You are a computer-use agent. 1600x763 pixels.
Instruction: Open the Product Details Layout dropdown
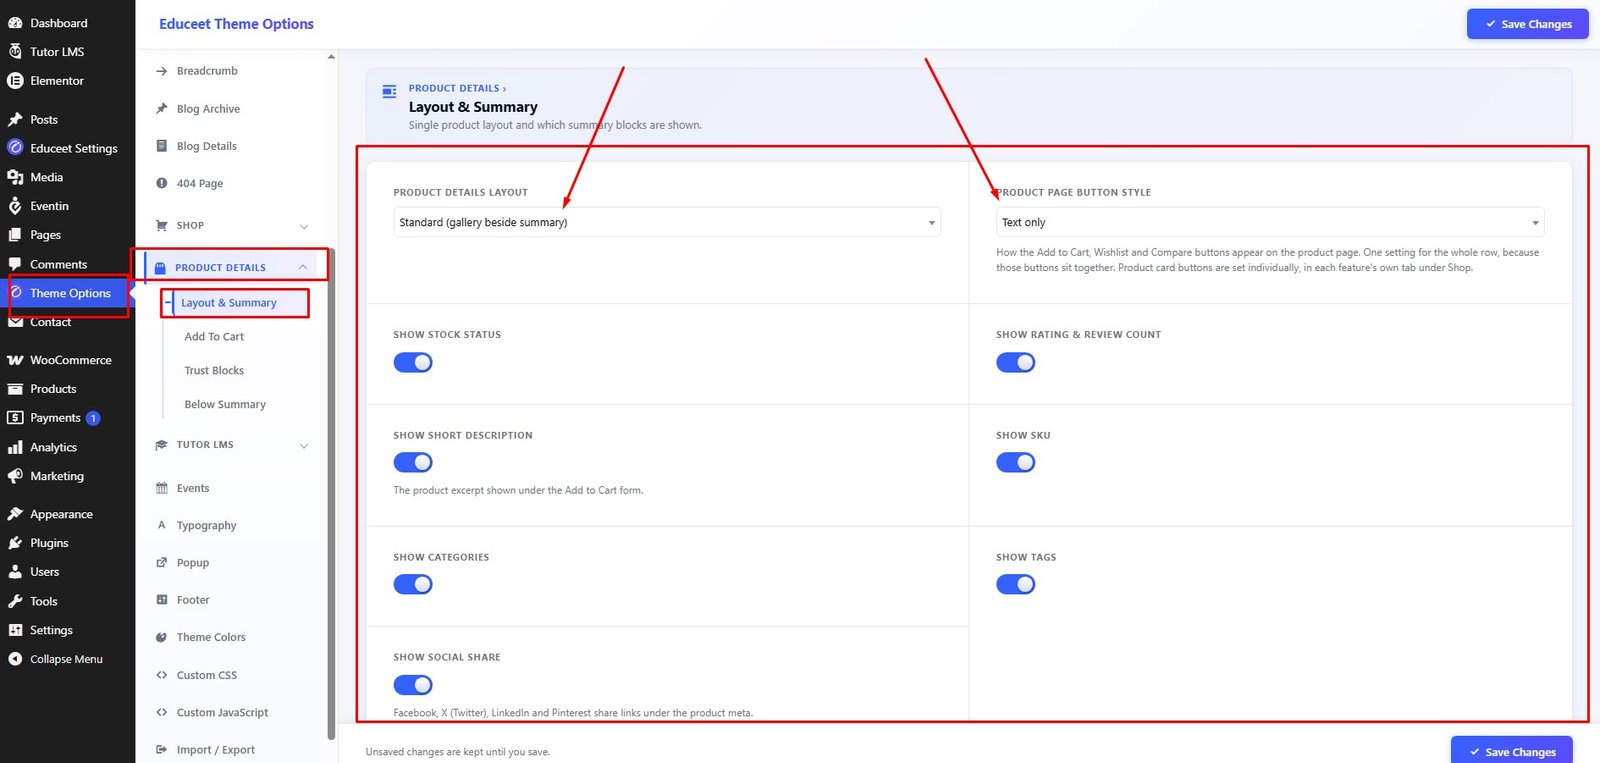tap(667, 222)
